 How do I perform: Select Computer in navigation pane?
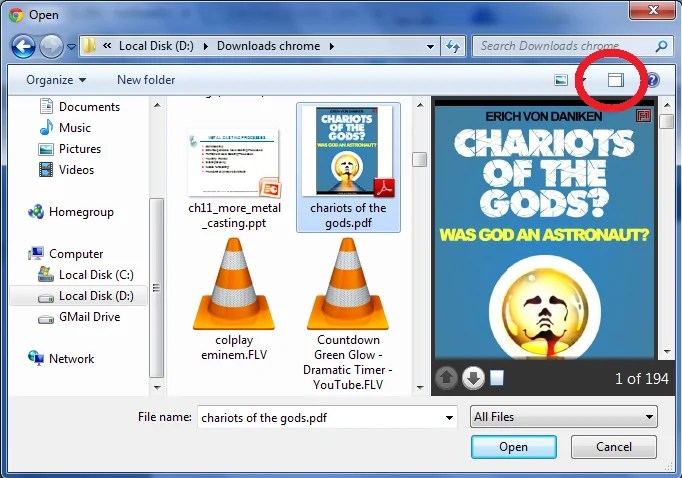pos(66,254)
